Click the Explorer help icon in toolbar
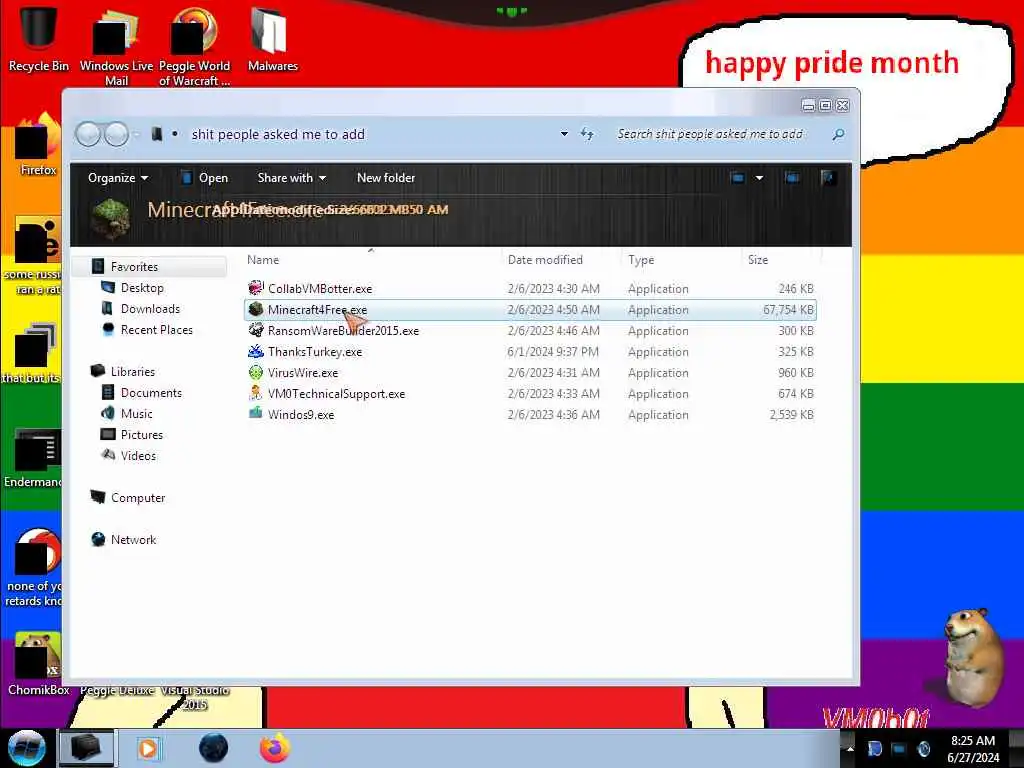1024x768 pixels. pyautogui.click(x=828, y=178)
